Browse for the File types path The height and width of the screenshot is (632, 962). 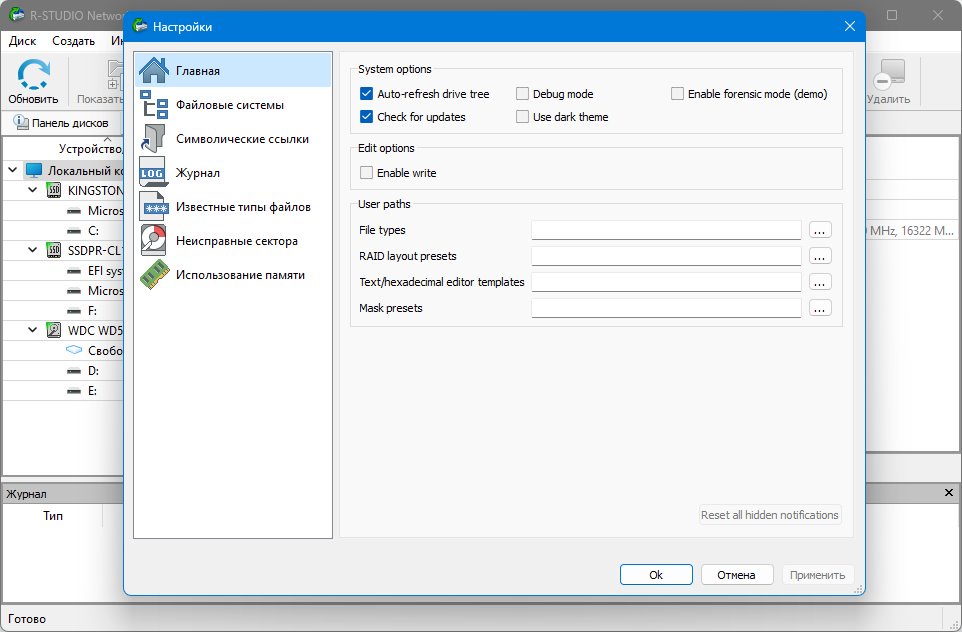[820, 230]
